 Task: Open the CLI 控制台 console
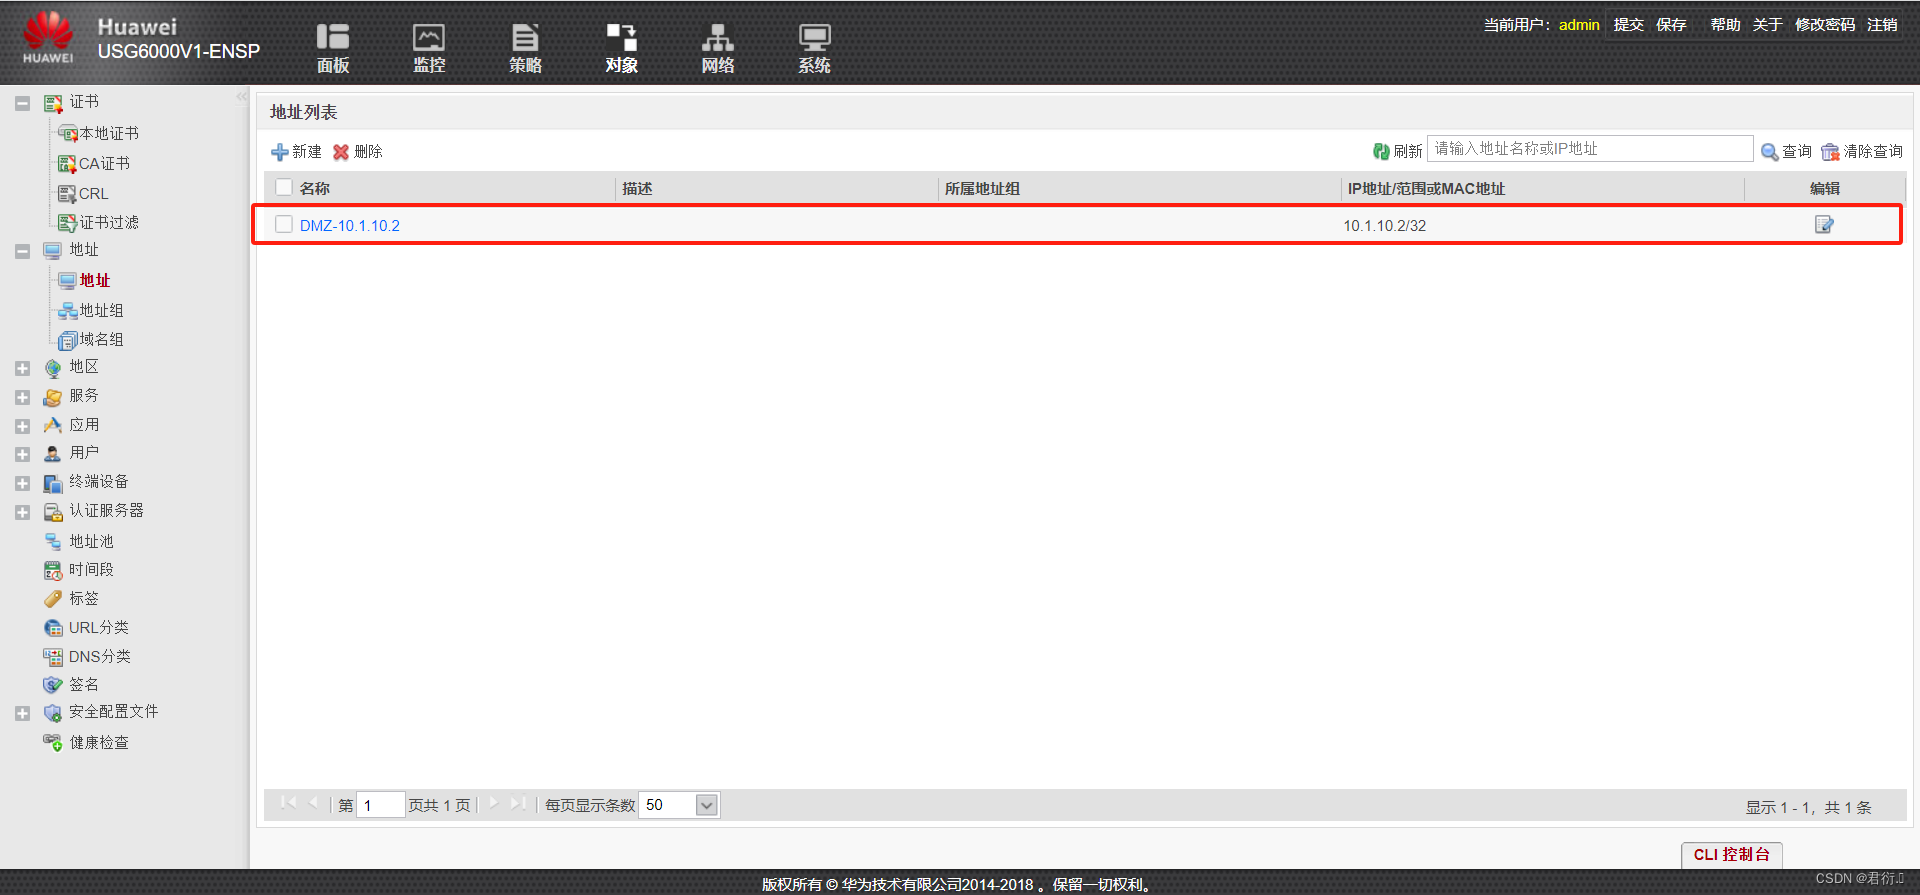coord(1732,855)
